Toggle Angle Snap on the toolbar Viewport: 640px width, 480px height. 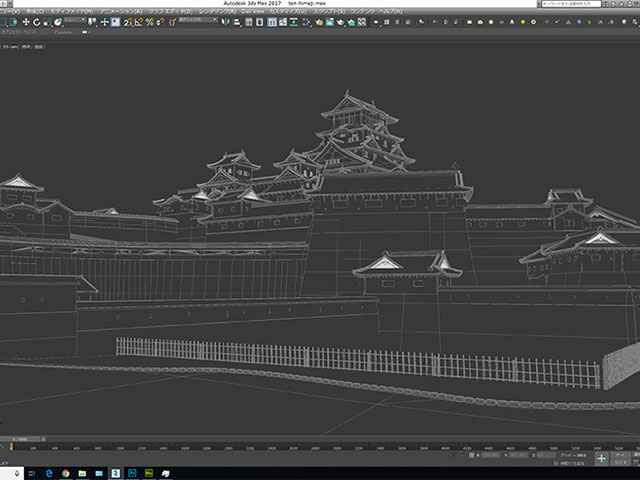pos(139,21)
